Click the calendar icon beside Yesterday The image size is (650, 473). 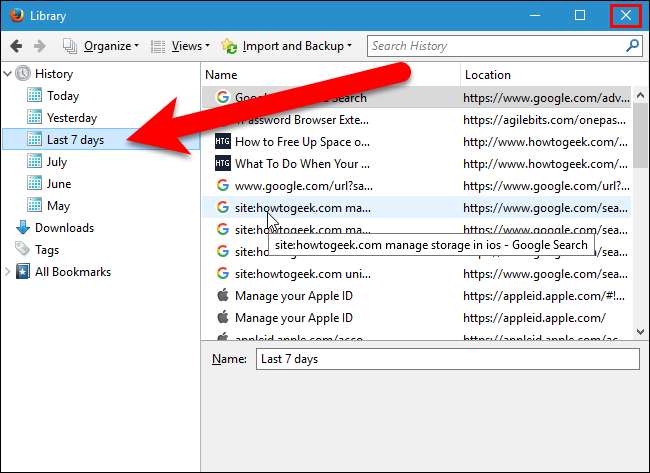click(34, 117)
